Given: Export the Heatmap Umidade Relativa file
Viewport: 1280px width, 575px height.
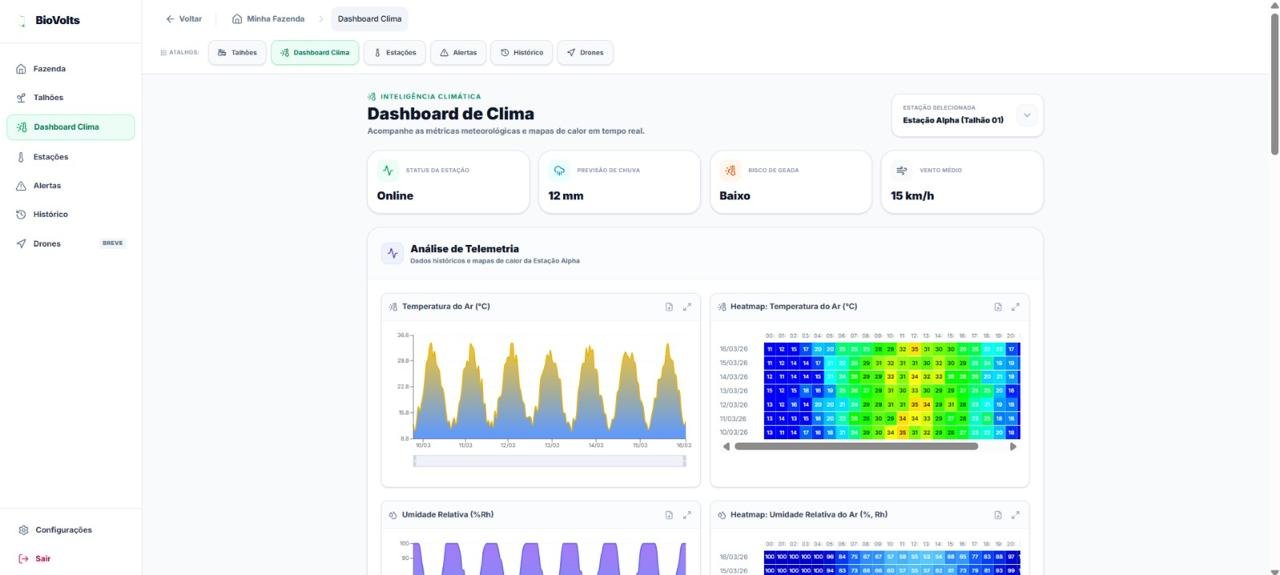Looking at the screenshot, I should pyautogui.click(x=998, y=515).
